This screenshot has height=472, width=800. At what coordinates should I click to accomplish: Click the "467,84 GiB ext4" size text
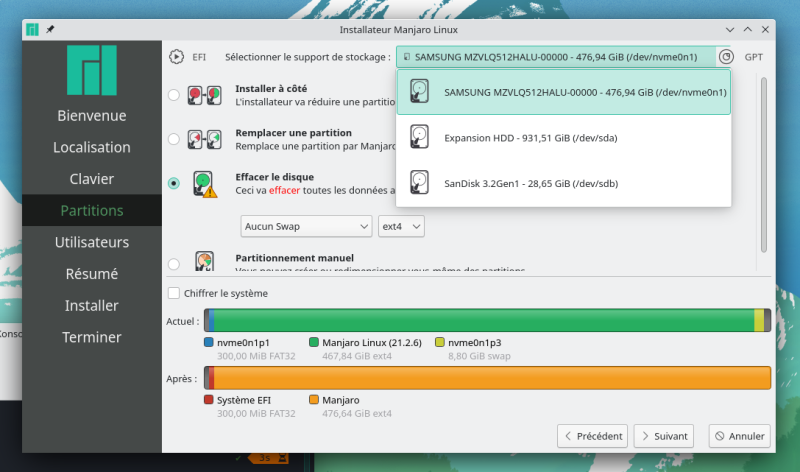(x=357, y=356)
